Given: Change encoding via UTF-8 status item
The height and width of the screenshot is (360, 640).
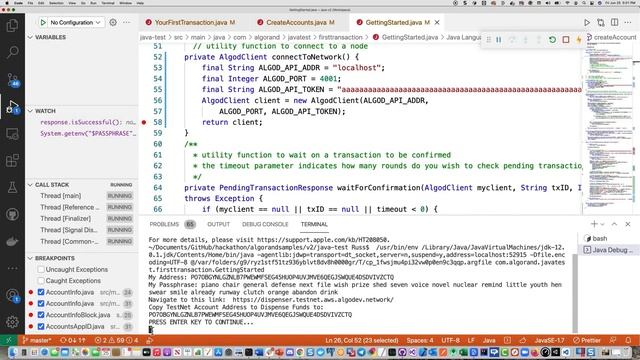Looking at the screenshot, I should point(451,340).
